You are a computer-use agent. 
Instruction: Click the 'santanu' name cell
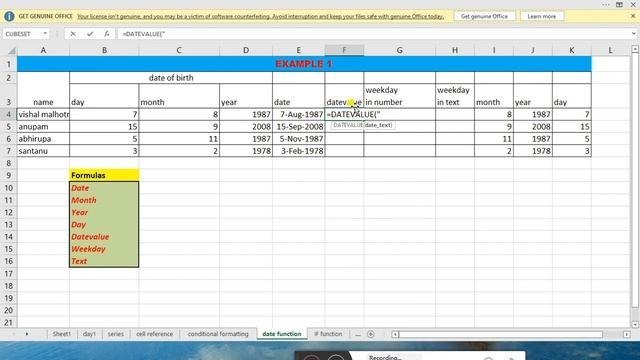(43, 151)
